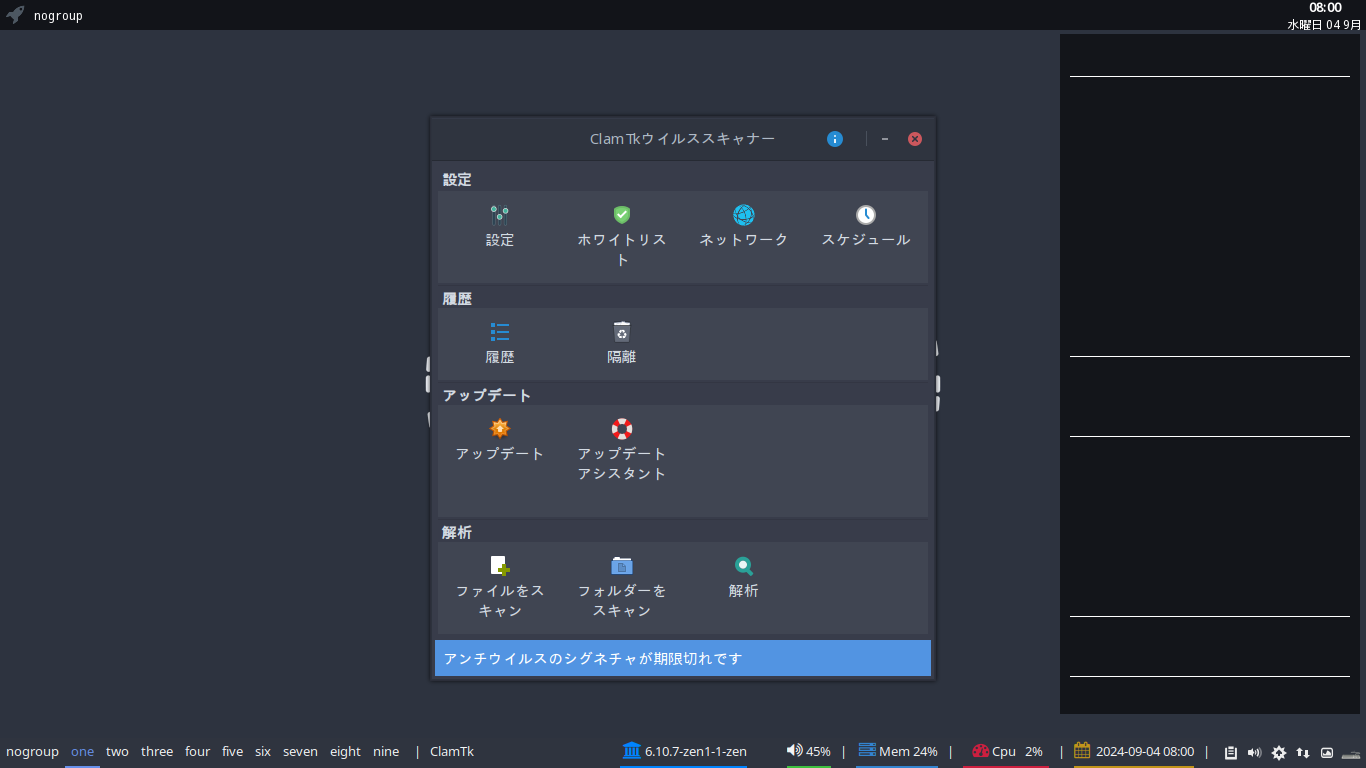Switch to workspace eight
Viewport: 1366px width, 768px height.
346,751
